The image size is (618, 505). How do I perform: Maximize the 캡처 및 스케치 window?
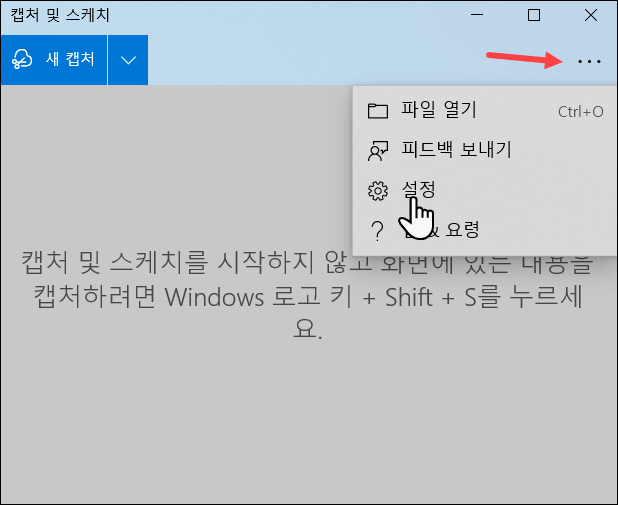pyautogui.click(x=534, y=15)
